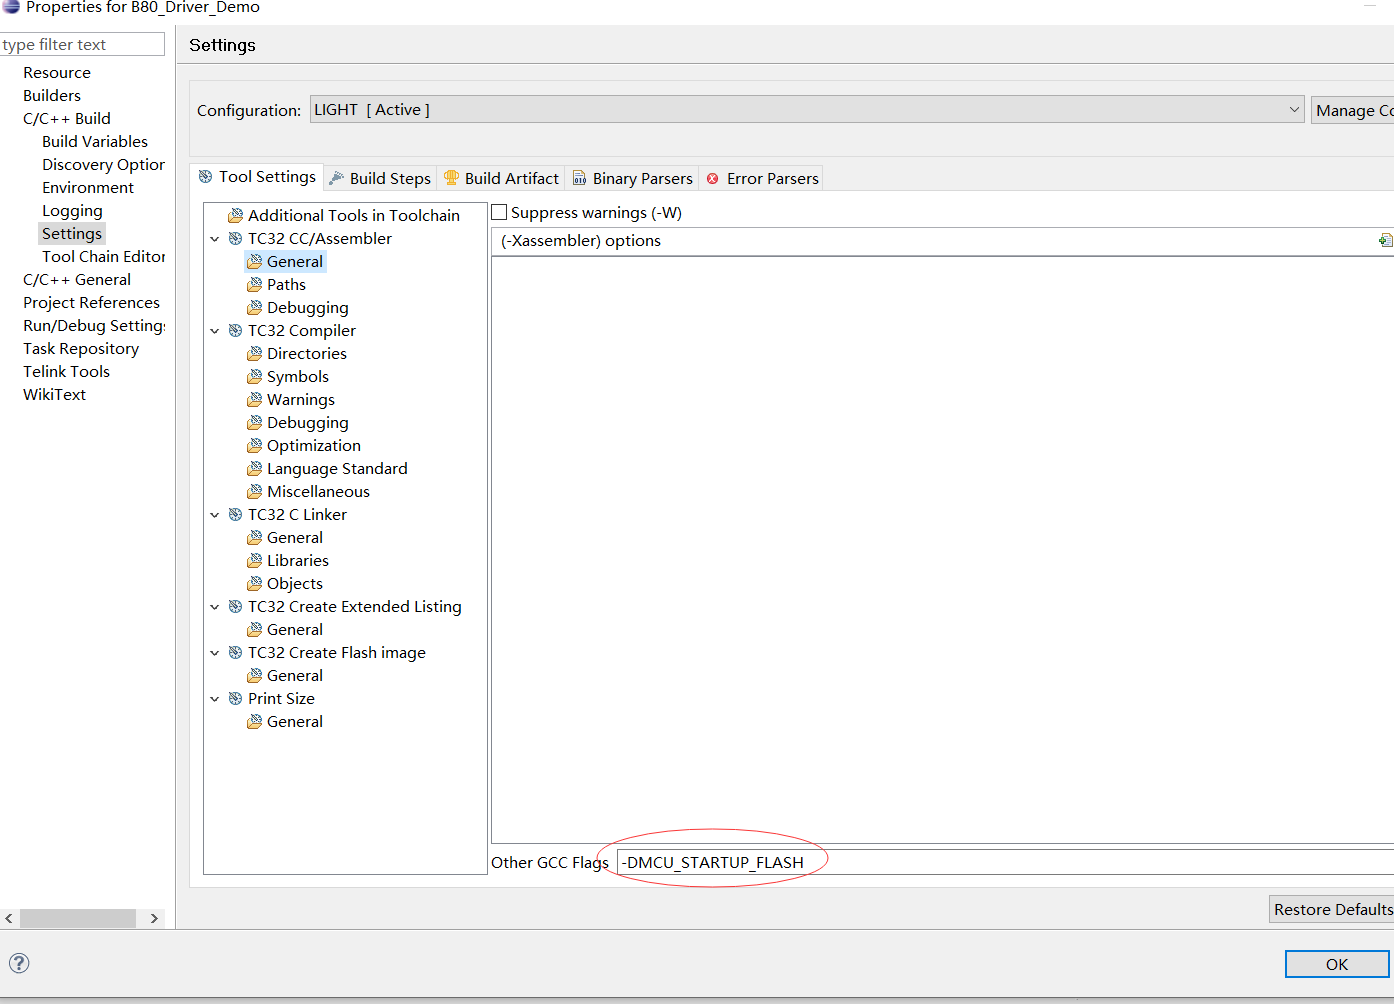Select C/C++ Build in the sidebar
1394x1004 pixels.
point(67,118)
